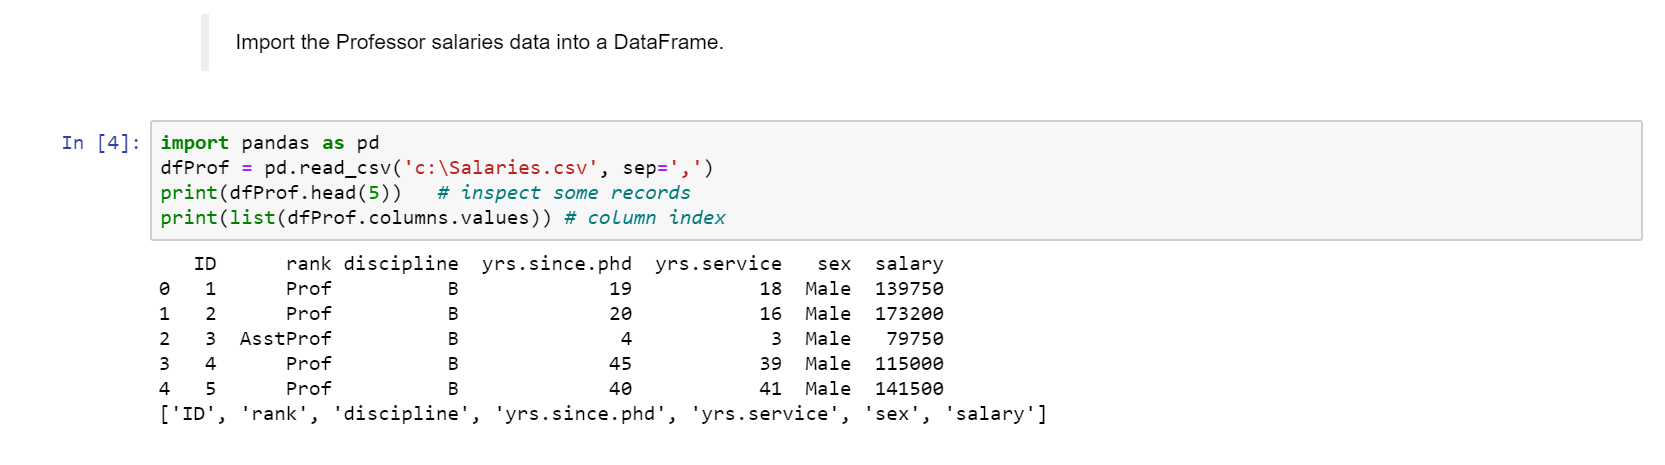This screenshot has width=1665, height=465.
Task: Click the AsstProf rank value in output
Action: click(x=285, y=339)
